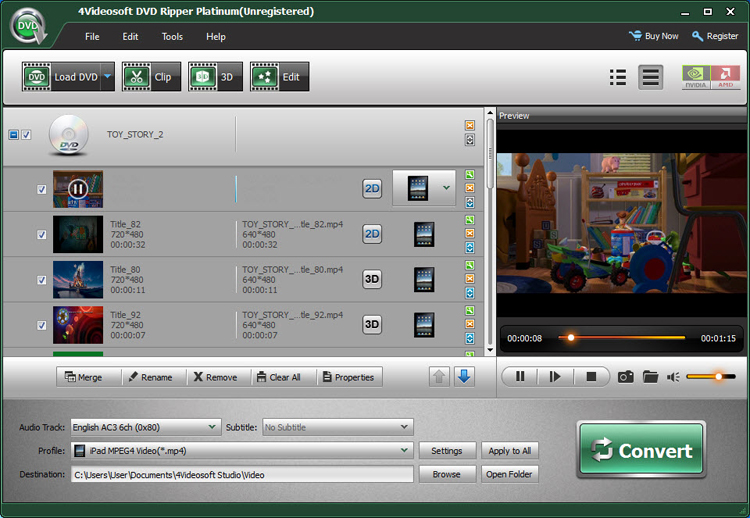Open the File menu
750x518 pixels.
92,36
